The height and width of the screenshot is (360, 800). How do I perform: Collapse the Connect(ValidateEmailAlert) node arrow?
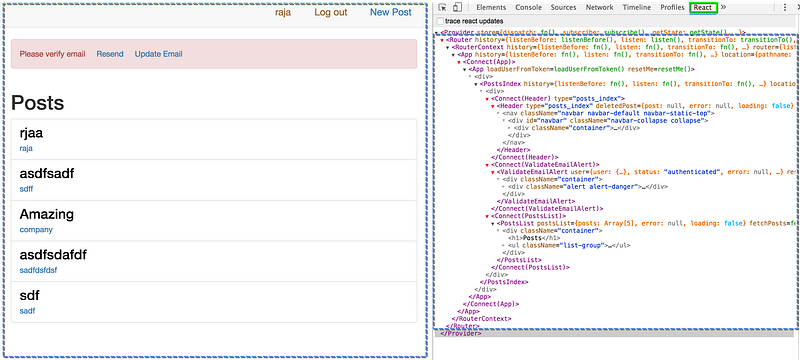click(x=487, y=165)
